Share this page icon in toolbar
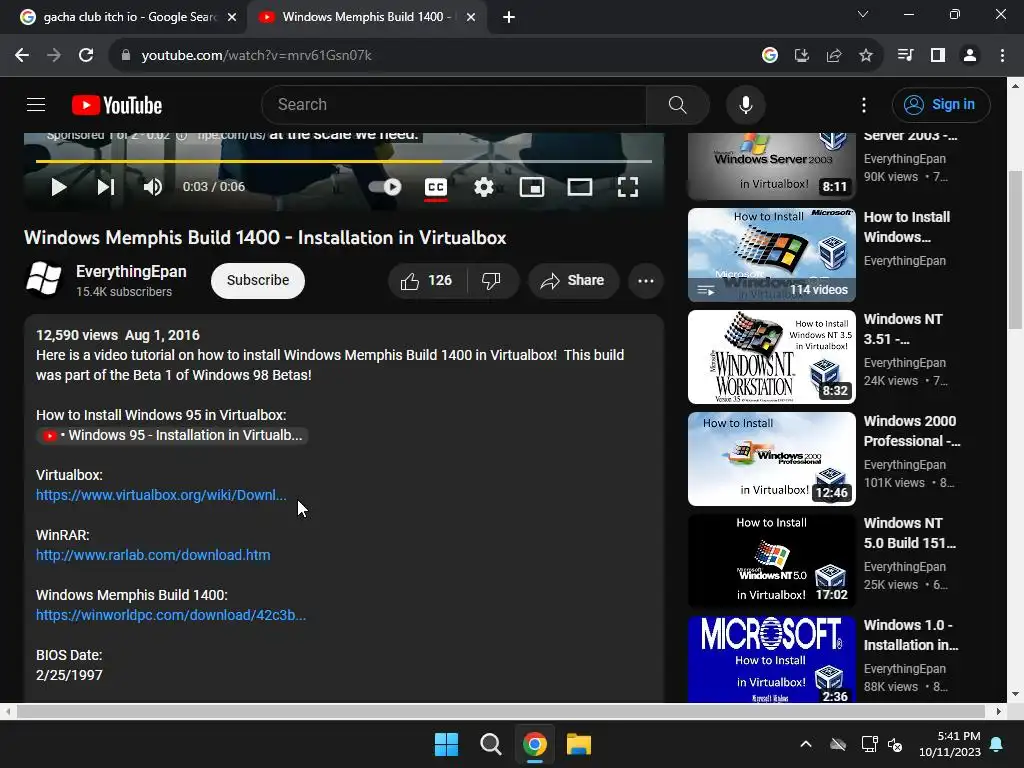 click(x=833, y=56)
